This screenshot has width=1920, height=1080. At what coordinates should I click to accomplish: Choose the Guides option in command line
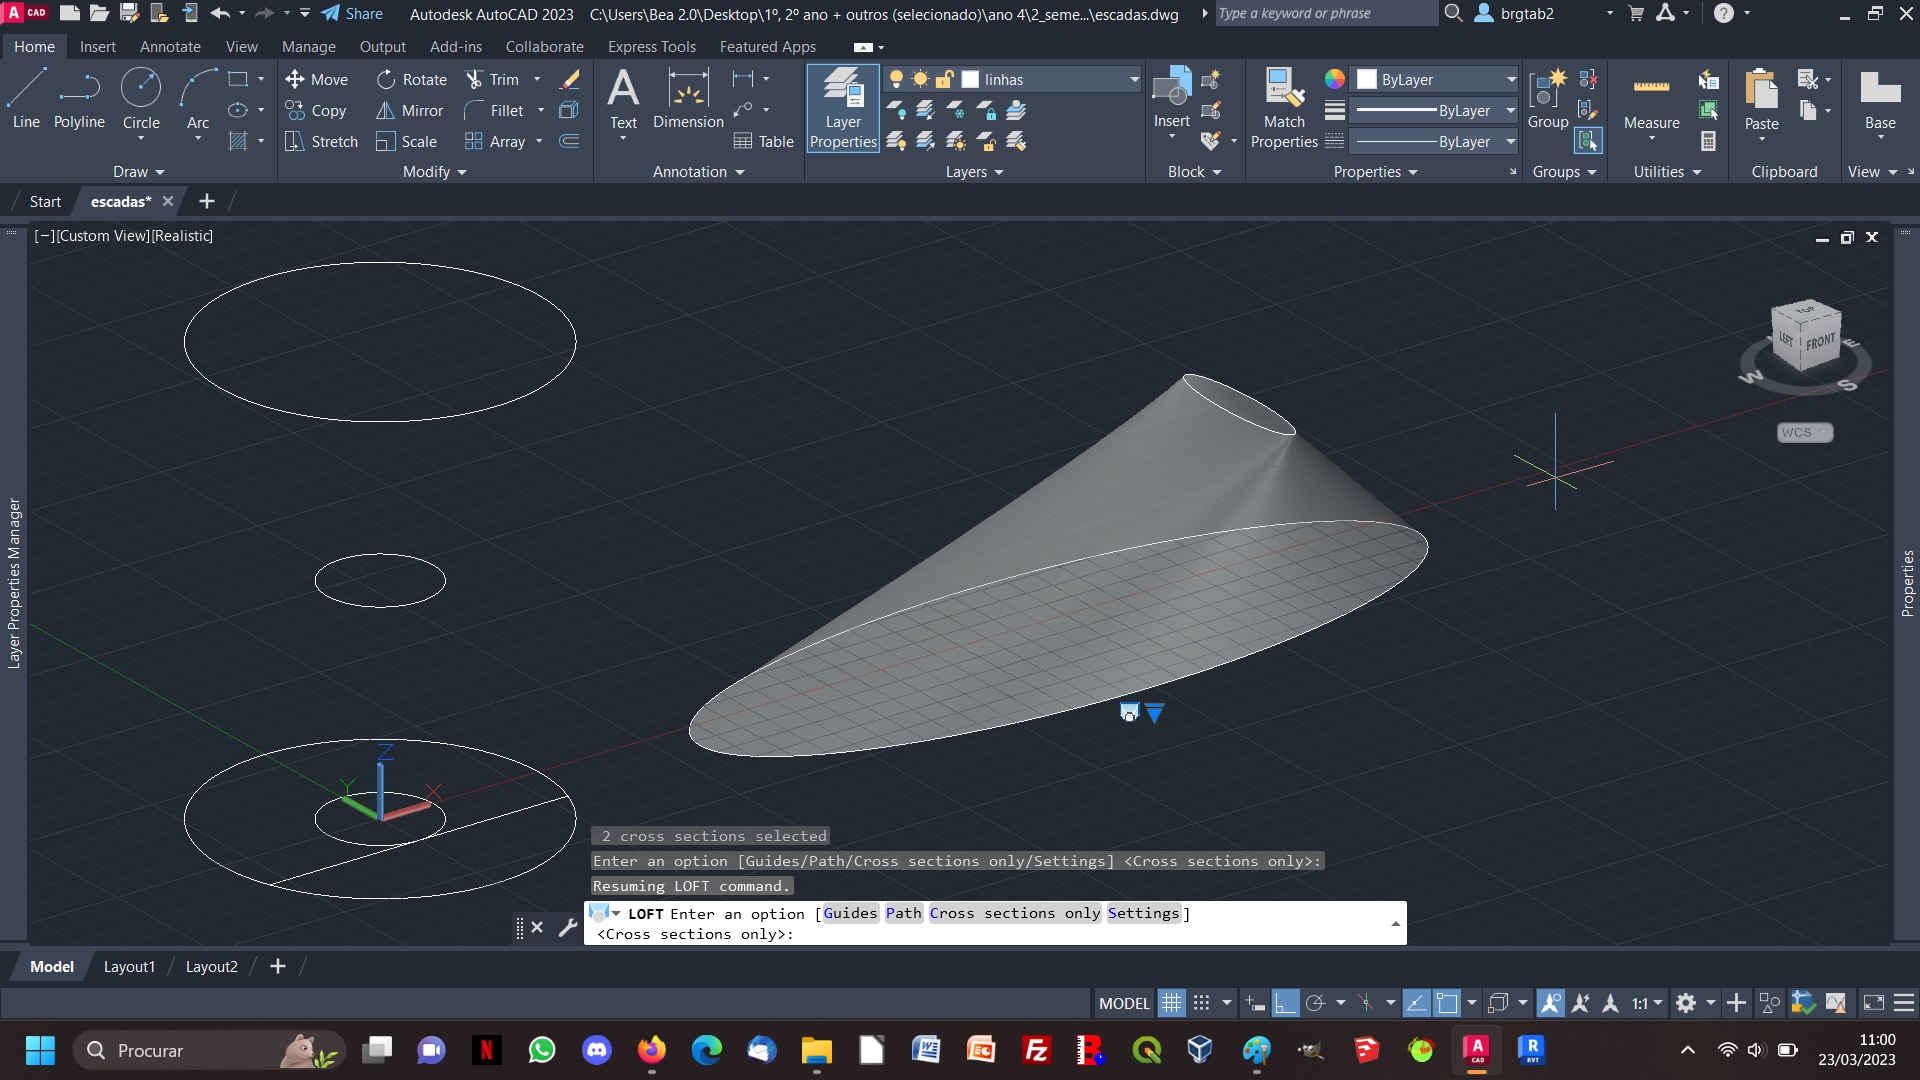tap(850, 913)
